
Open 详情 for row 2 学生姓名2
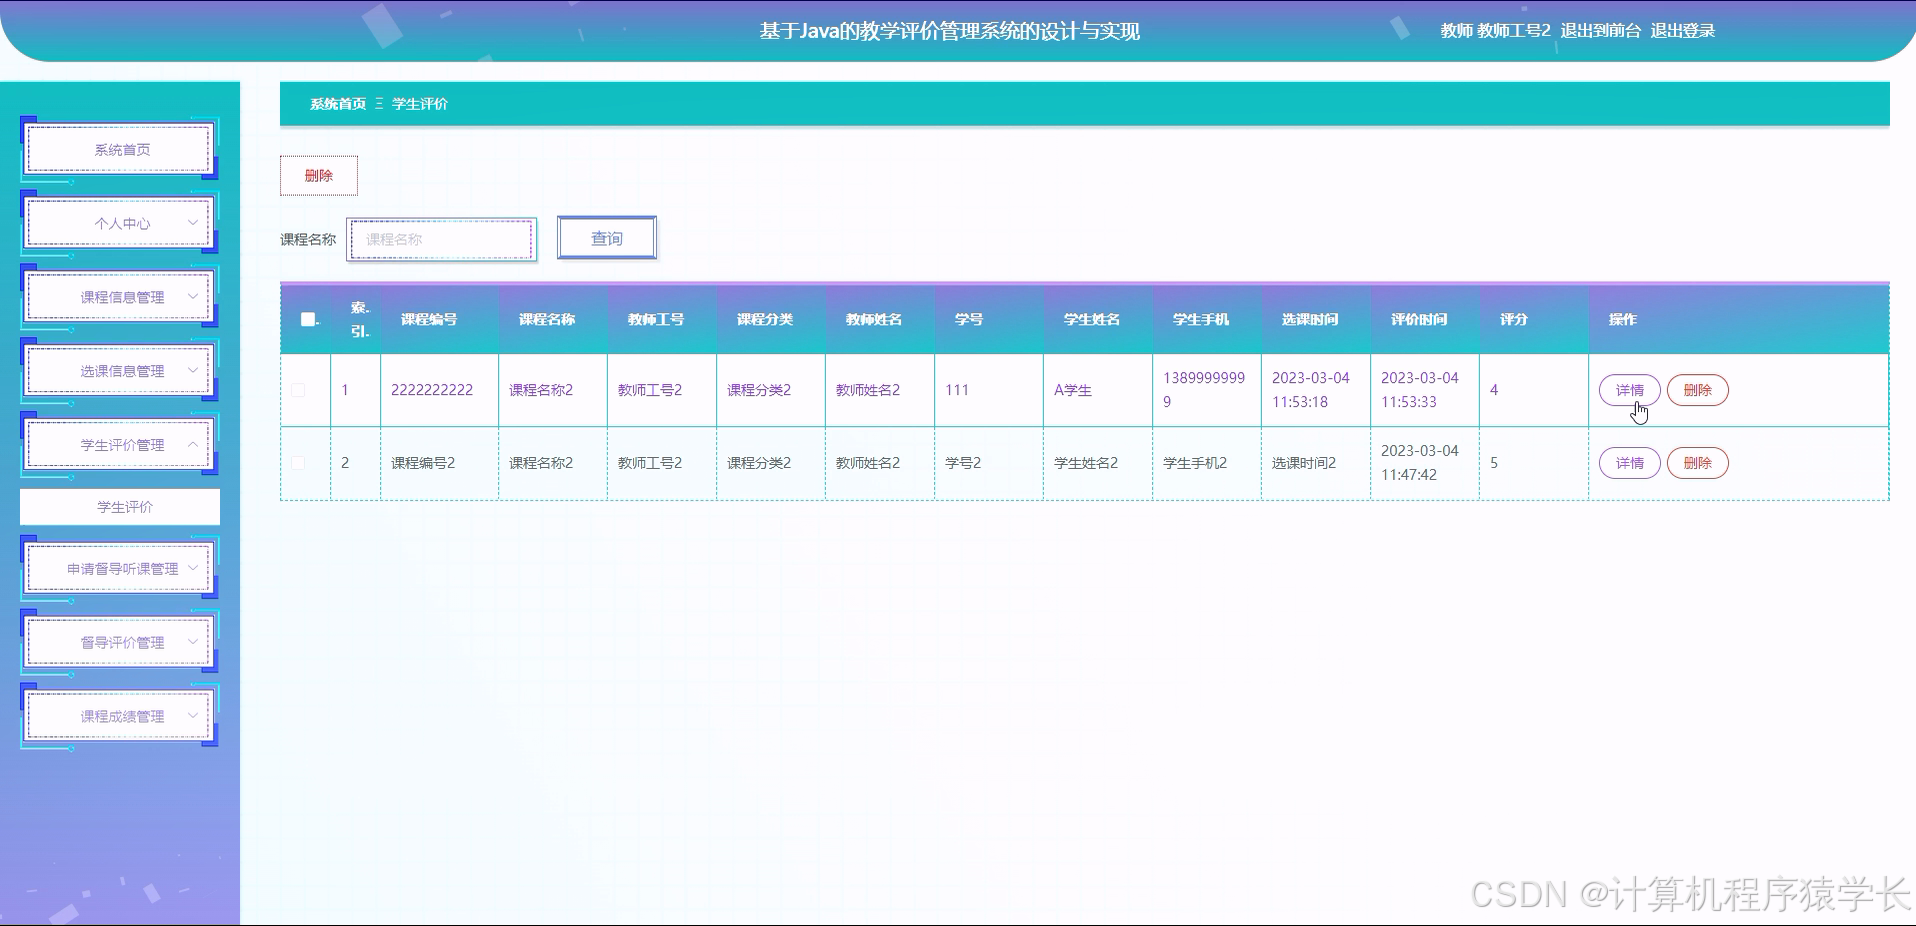(1629, 463)
